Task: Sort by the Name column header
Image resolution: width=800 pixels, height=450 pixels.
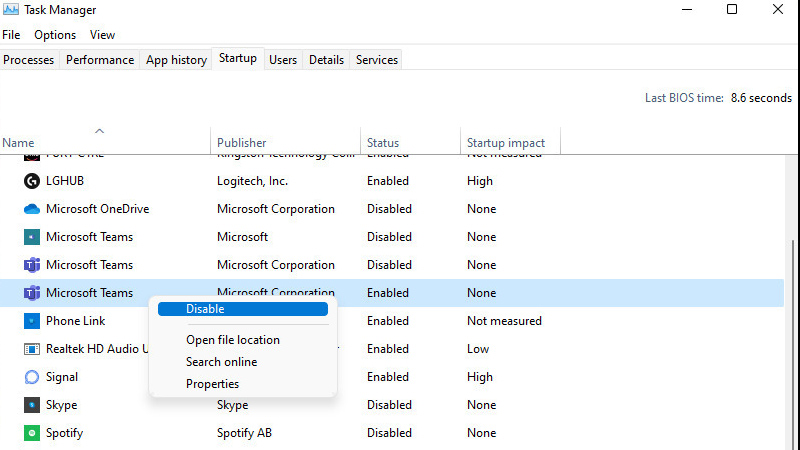Action: point(18,143)
